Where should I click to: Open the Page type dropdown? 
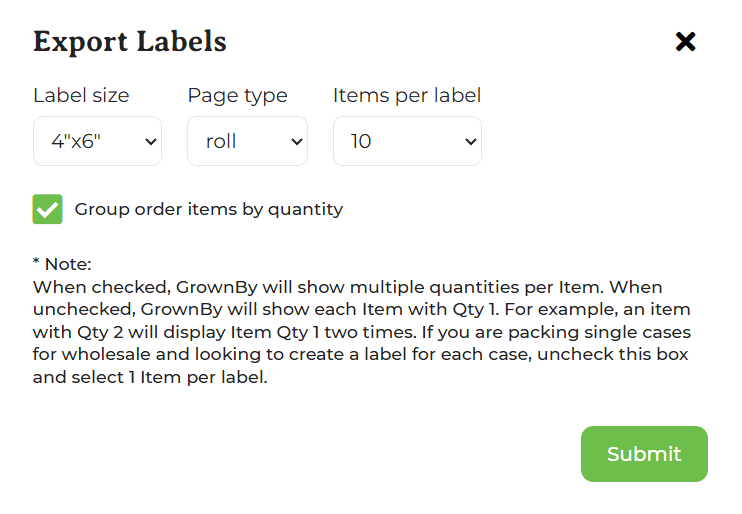(x=247, y=141)
